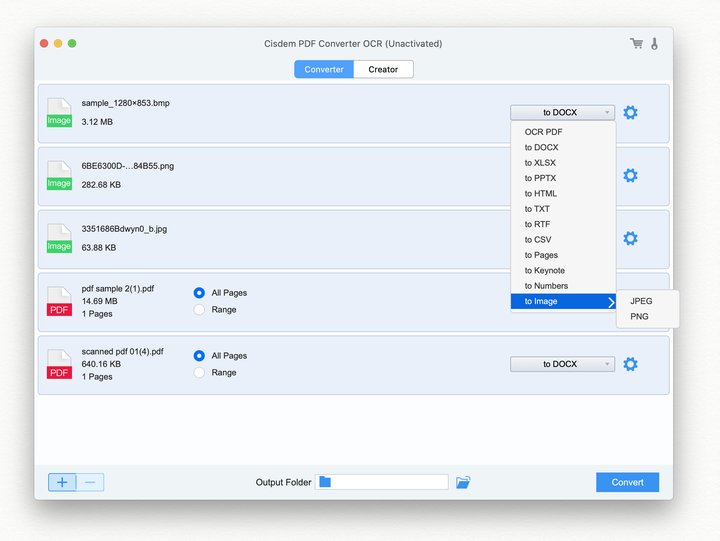The image size is (720, 541).
Task: Pick JPEG in the image submenu
Action: 641,301
